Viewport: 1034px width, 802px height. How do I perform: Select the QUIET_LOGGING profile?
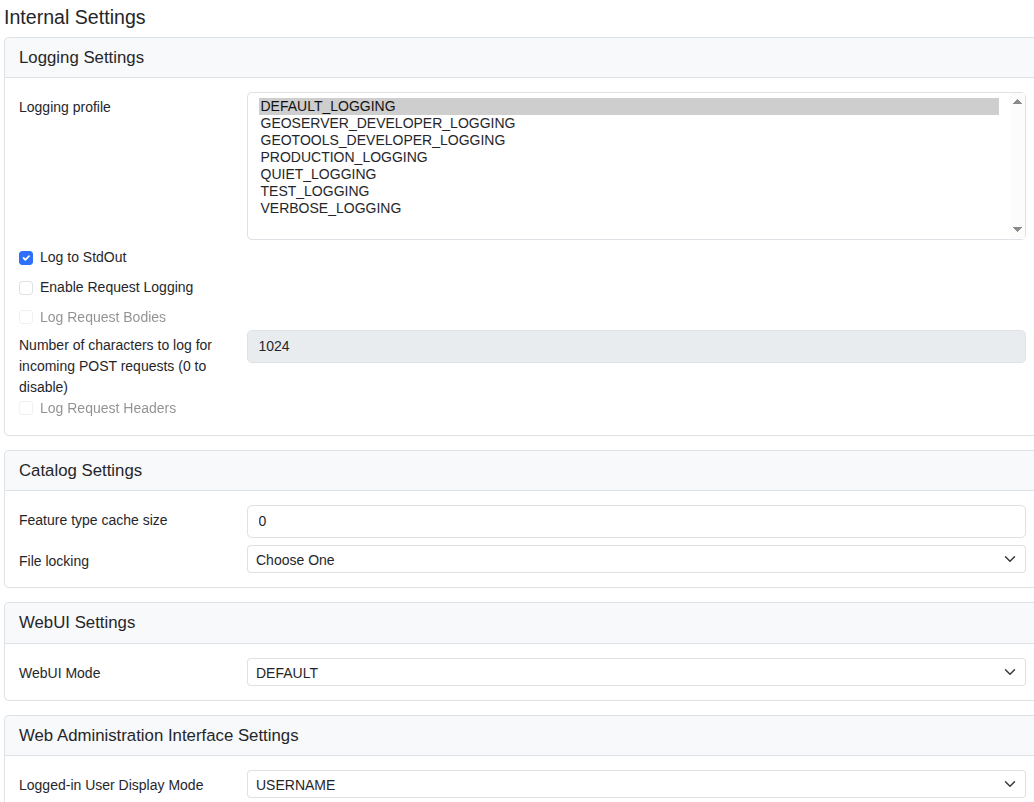click(318, 174)
